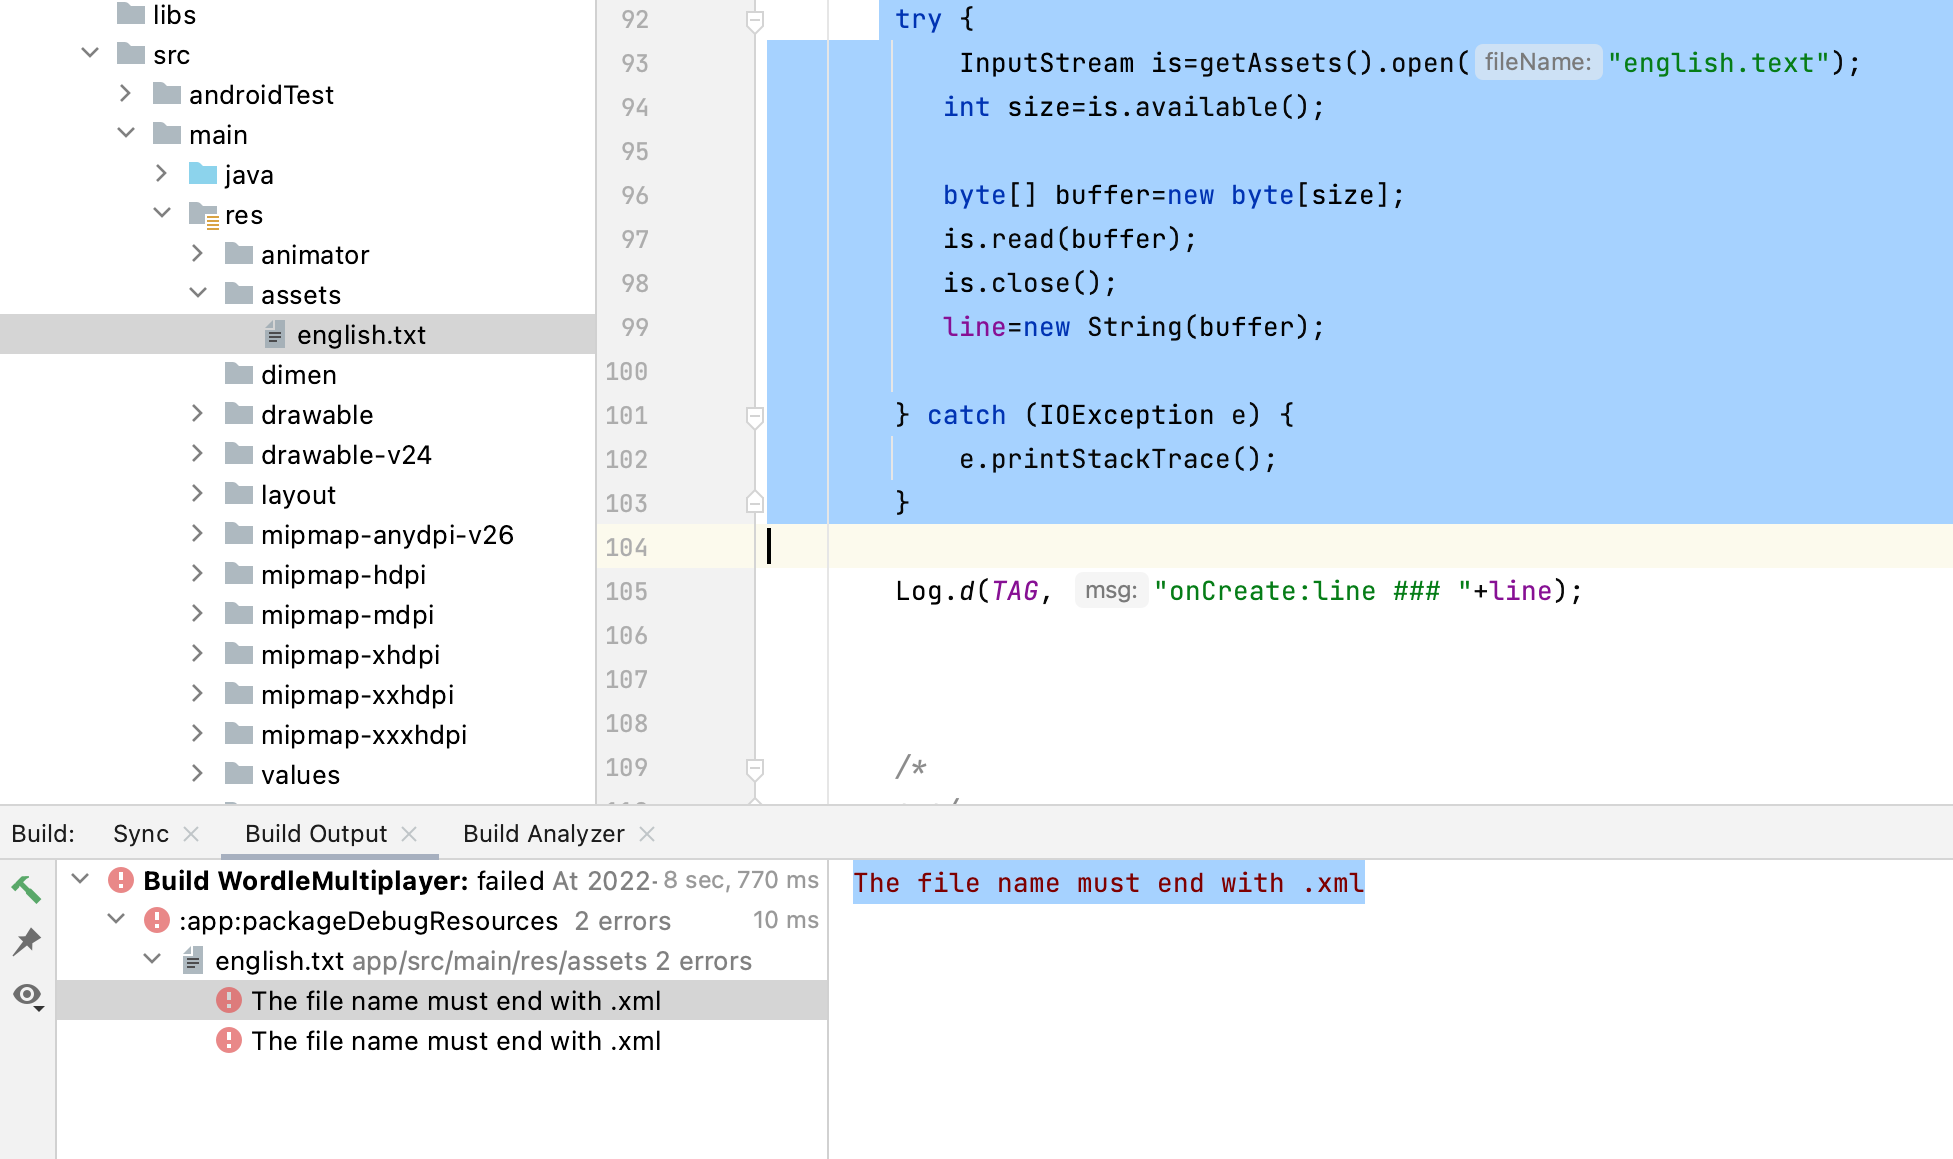Click the catch (IOException e) line

point(1095,415)
